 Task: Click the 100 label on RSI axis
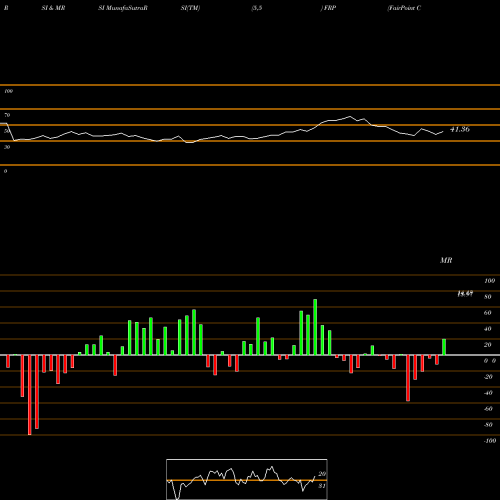(8, 91)
